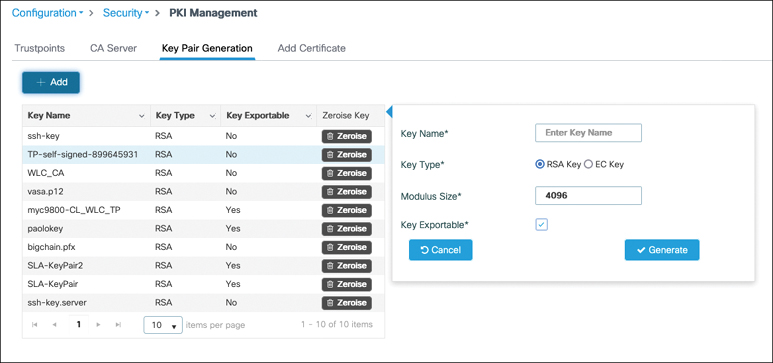Click the Cancel button
Viewport: 773px width, 363px height.
point(441,250)
